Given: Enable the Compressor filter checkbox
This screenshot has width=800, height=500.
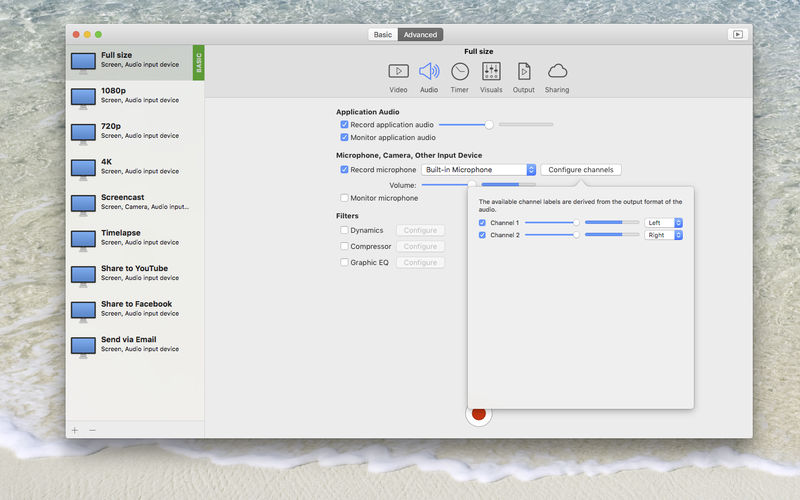Looking at the screenshot, I should click(x=344, y=246).
